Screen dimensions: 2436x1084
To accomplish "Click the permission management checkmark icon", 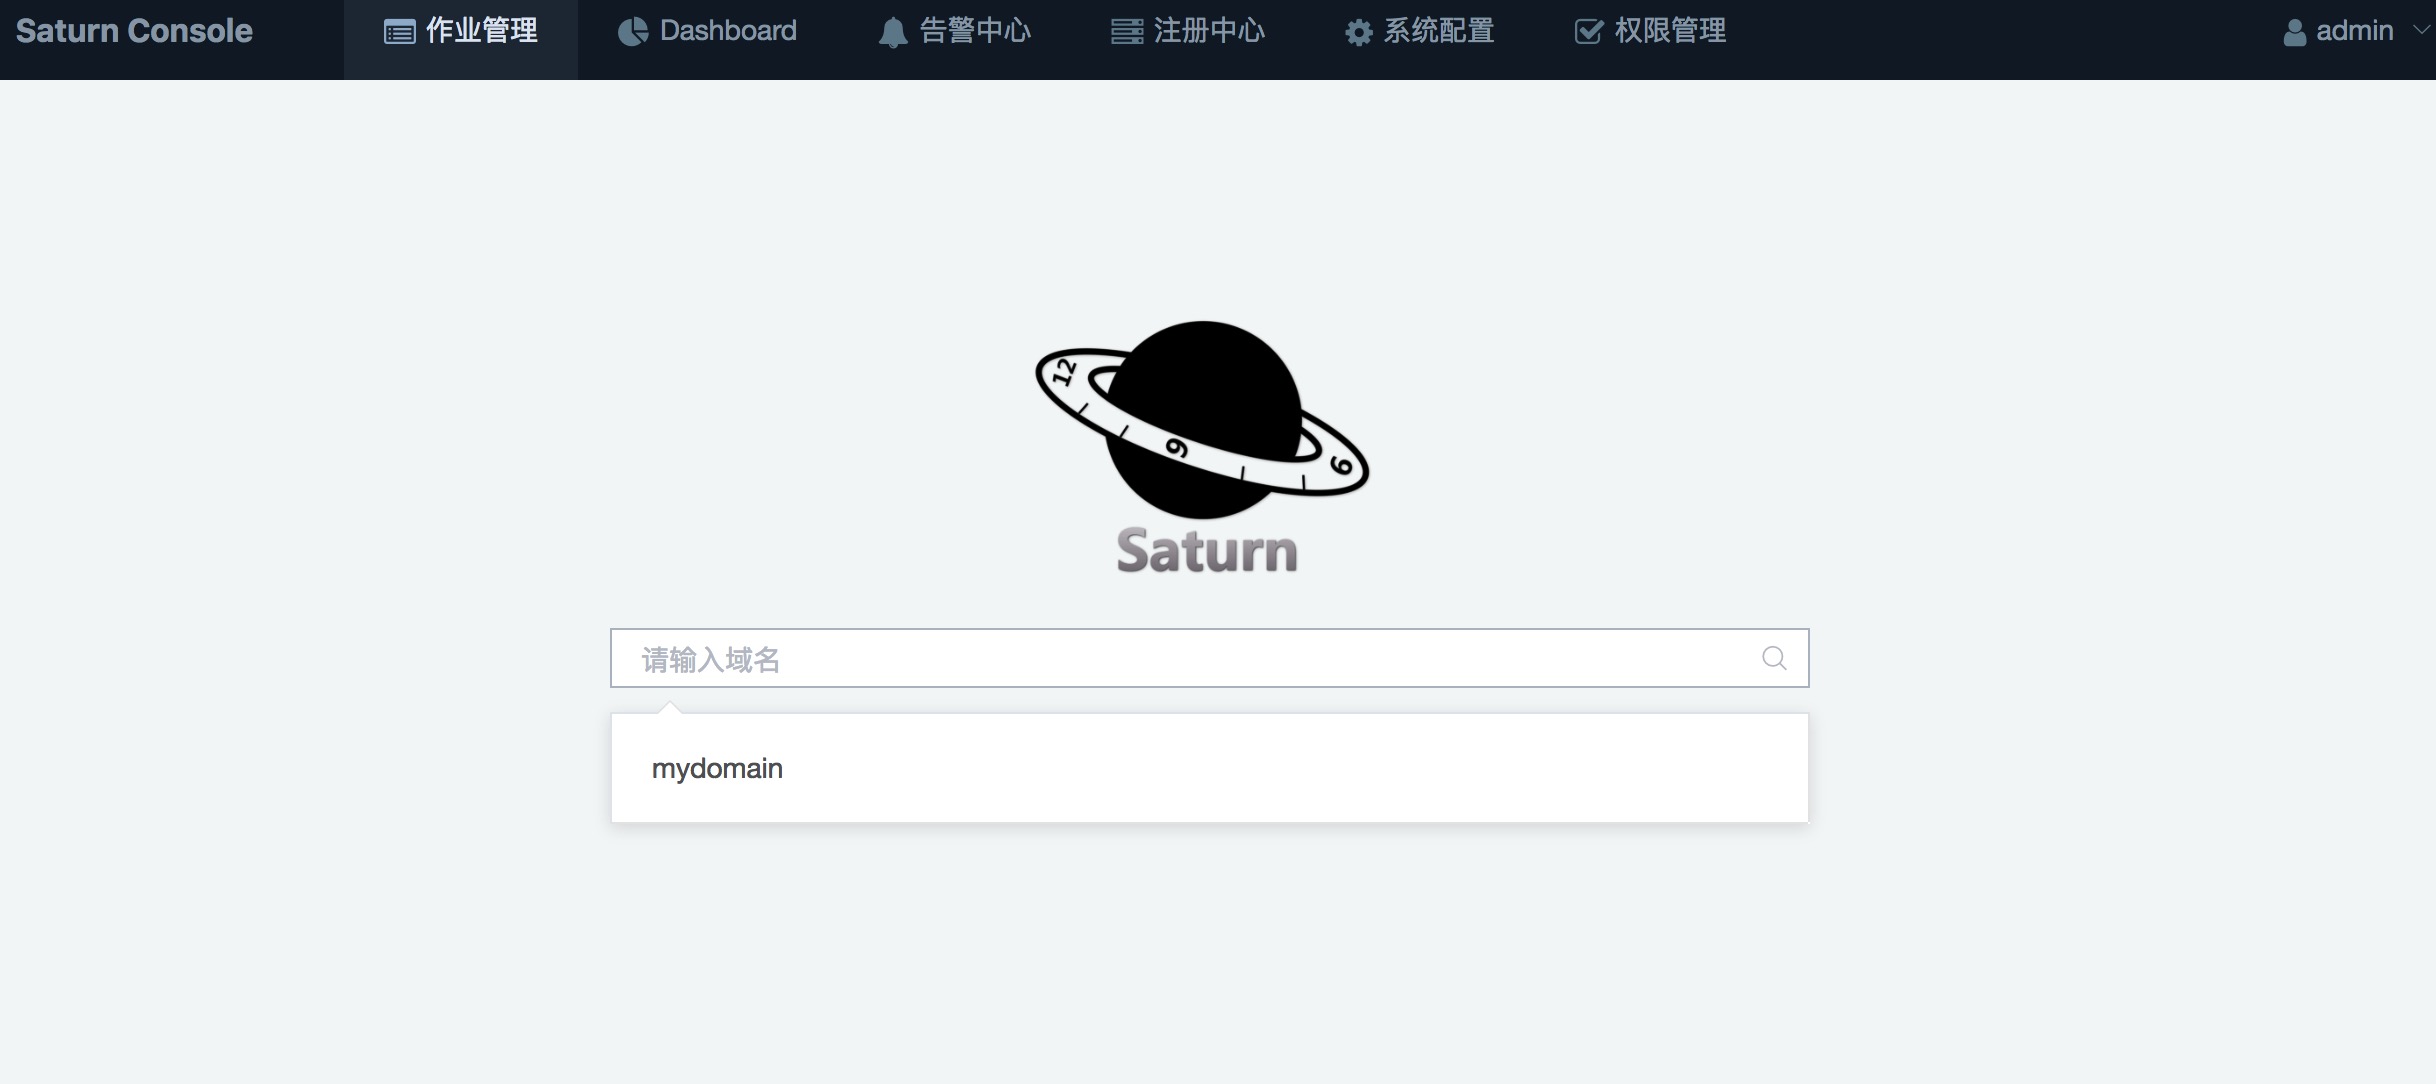I will (1588, 32).
